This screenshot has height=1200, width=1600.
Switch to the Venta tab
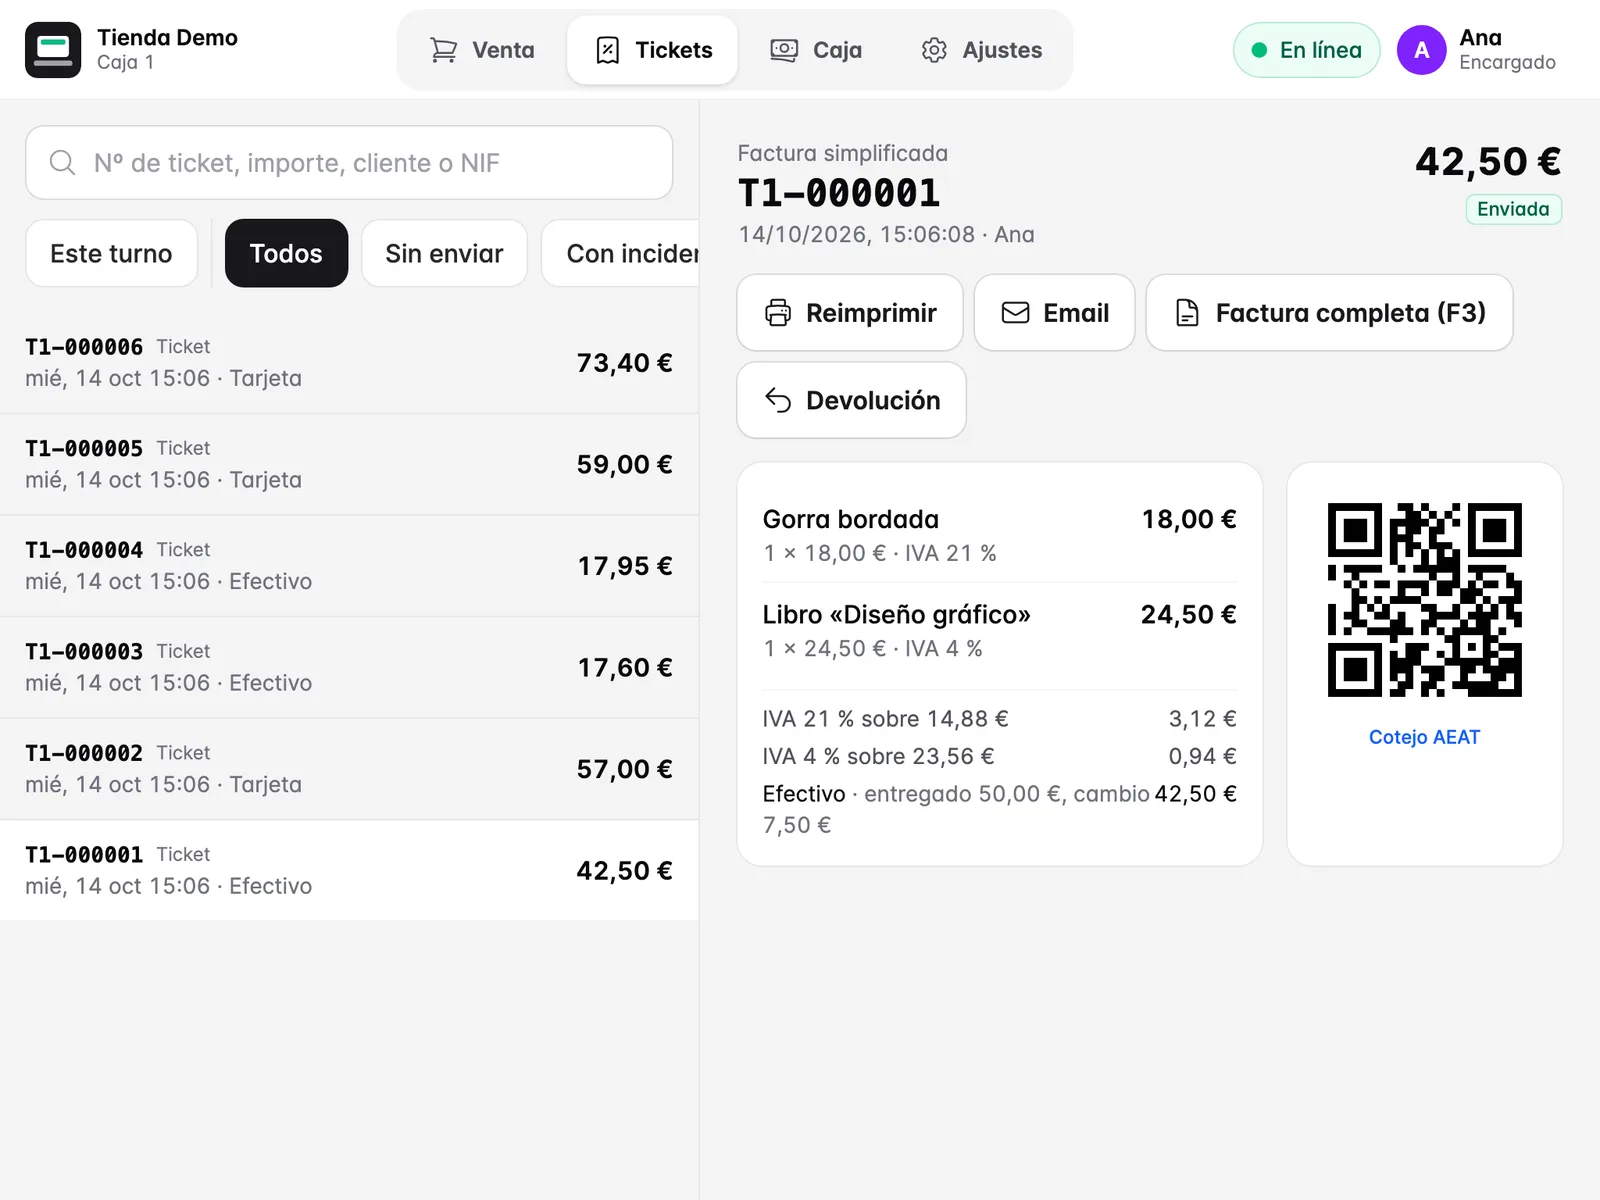click(483, 50)
